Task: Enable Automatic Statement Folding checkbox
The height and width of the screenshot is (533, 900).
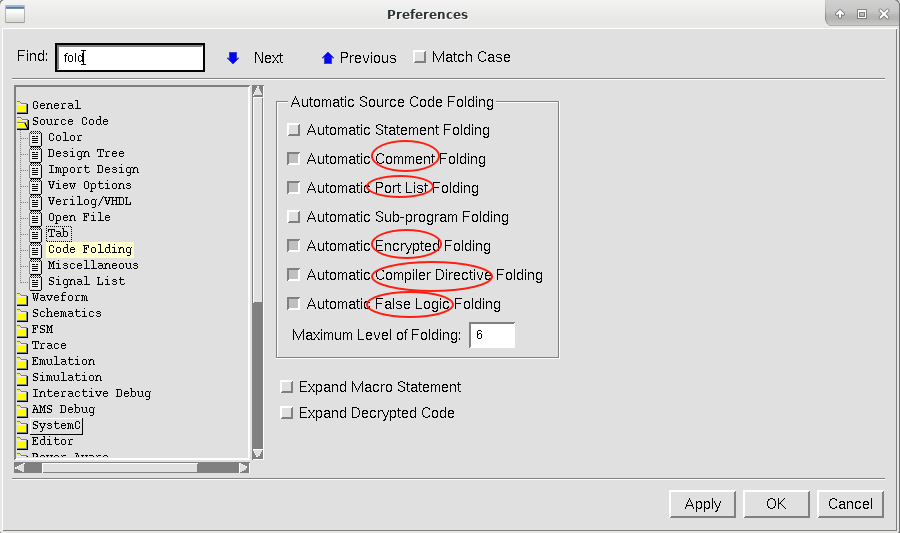Action: (x=294, y=130)
